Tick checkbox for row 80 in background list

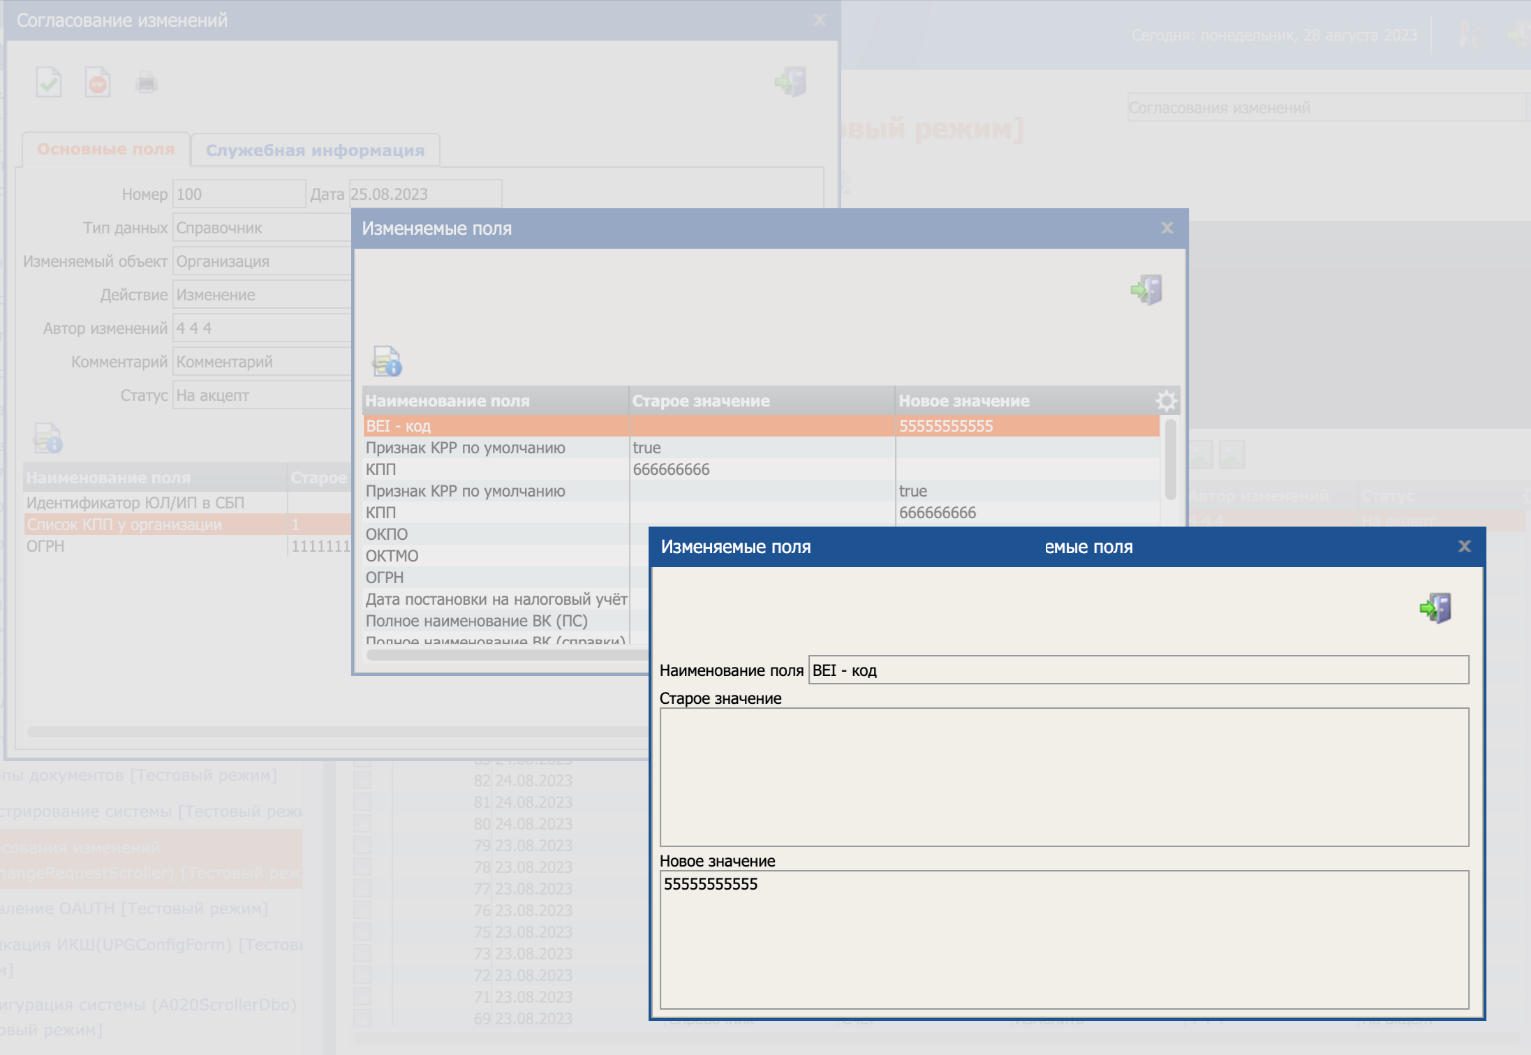click(x=362, y=824)
